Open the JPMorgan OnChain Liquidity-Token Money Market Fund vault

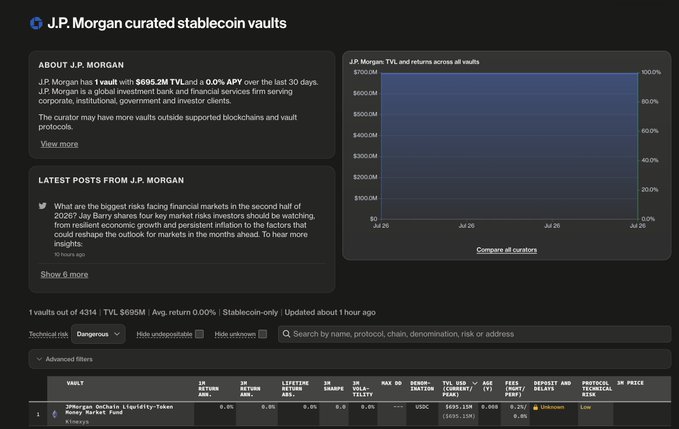[119, 410]
